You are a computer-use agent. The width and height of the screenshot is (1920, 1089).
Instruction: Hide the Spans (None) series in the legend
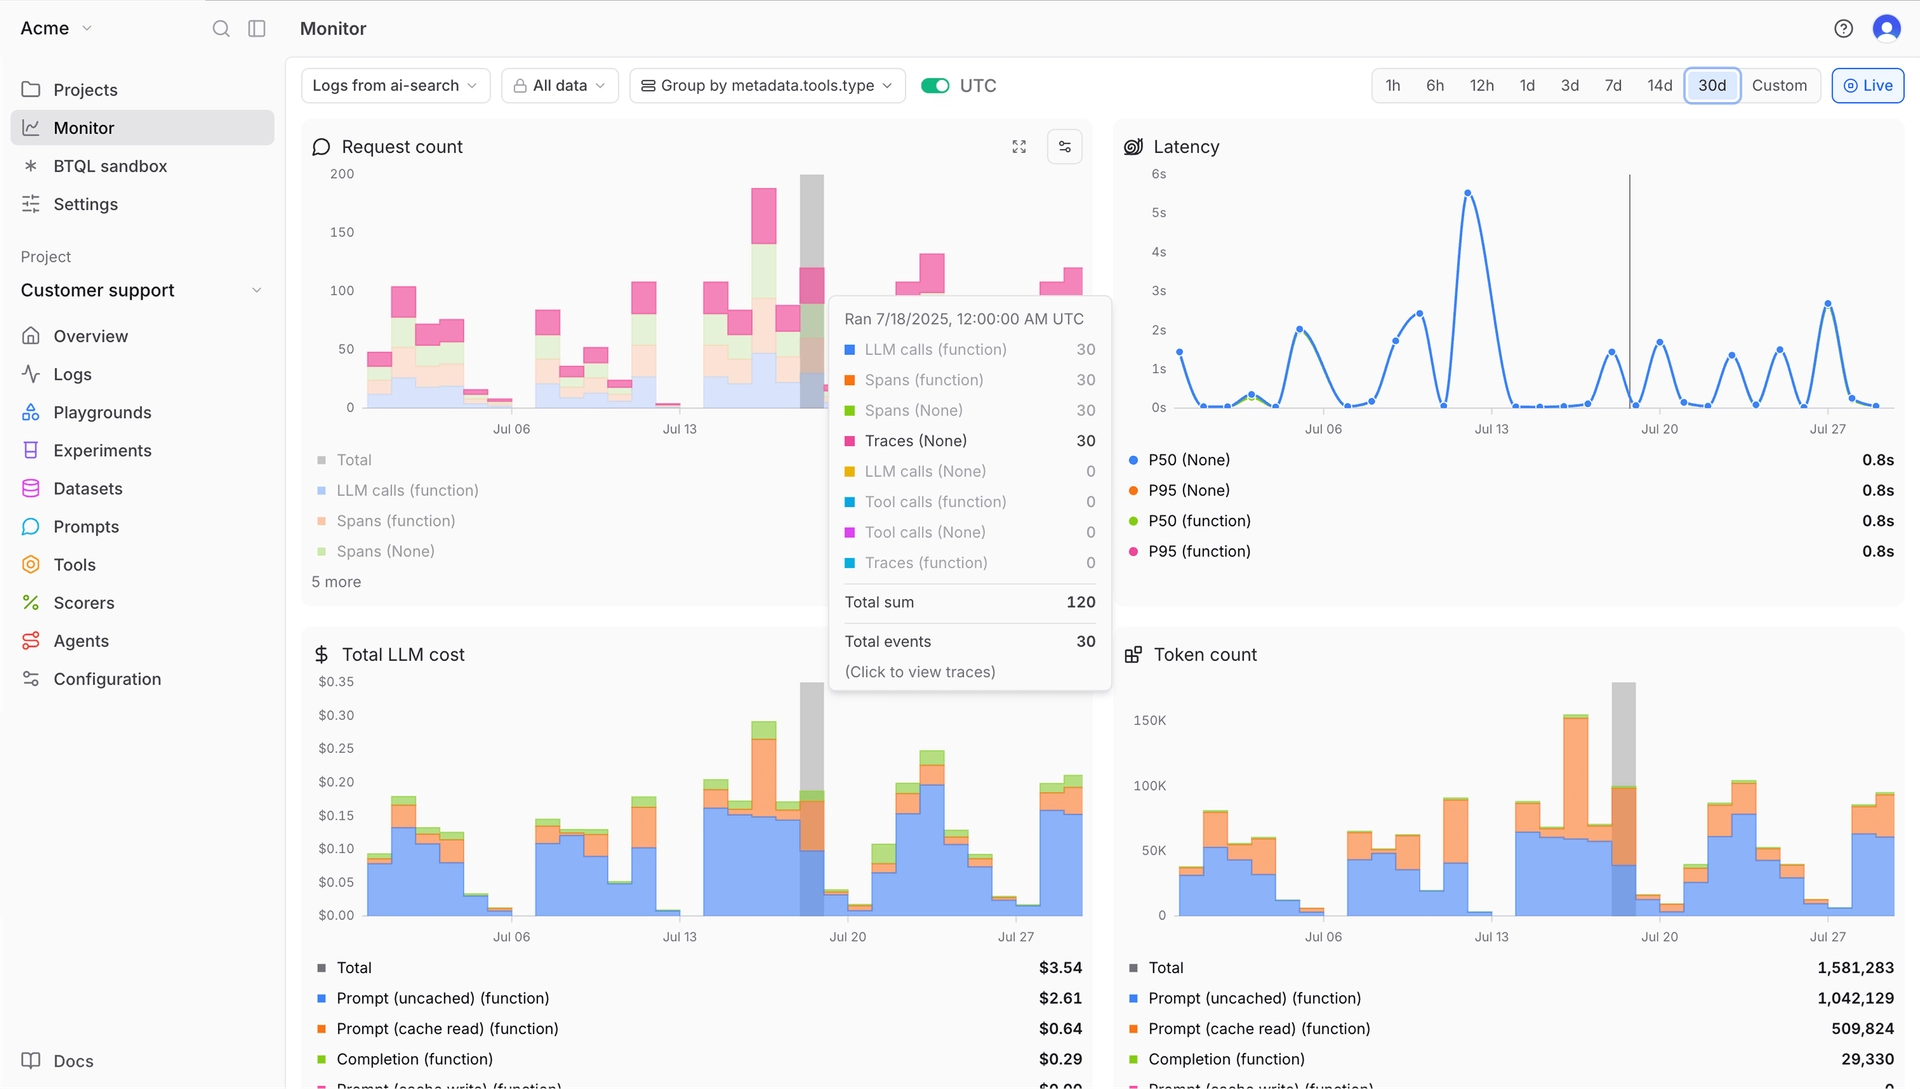point(385,551)
